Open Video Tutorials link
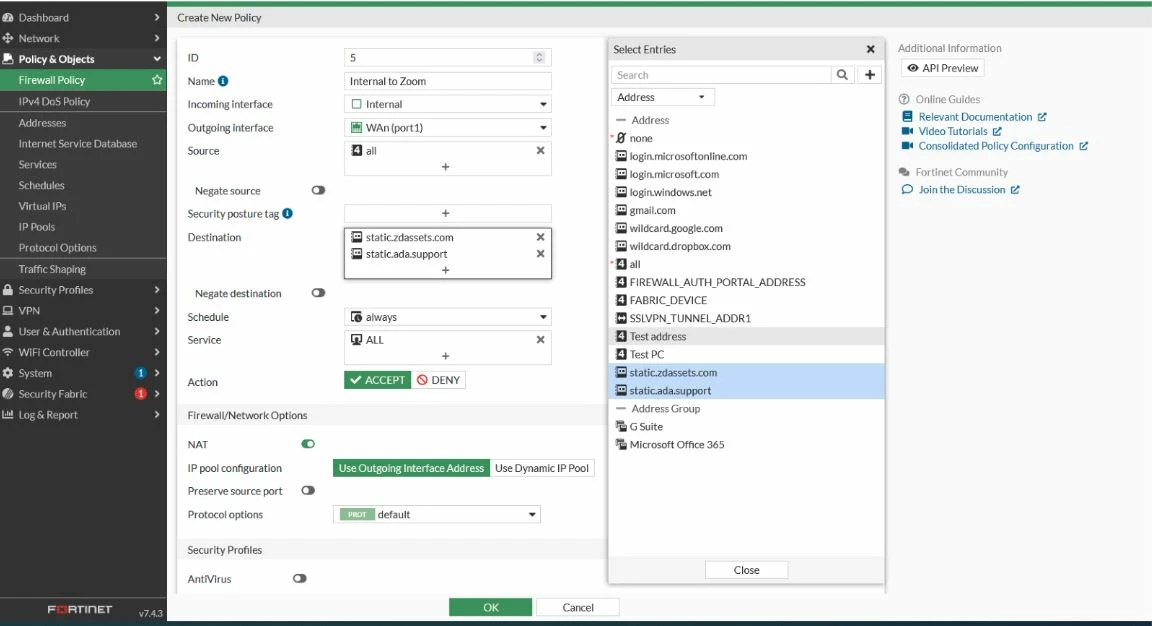 [x=953, y=132]
